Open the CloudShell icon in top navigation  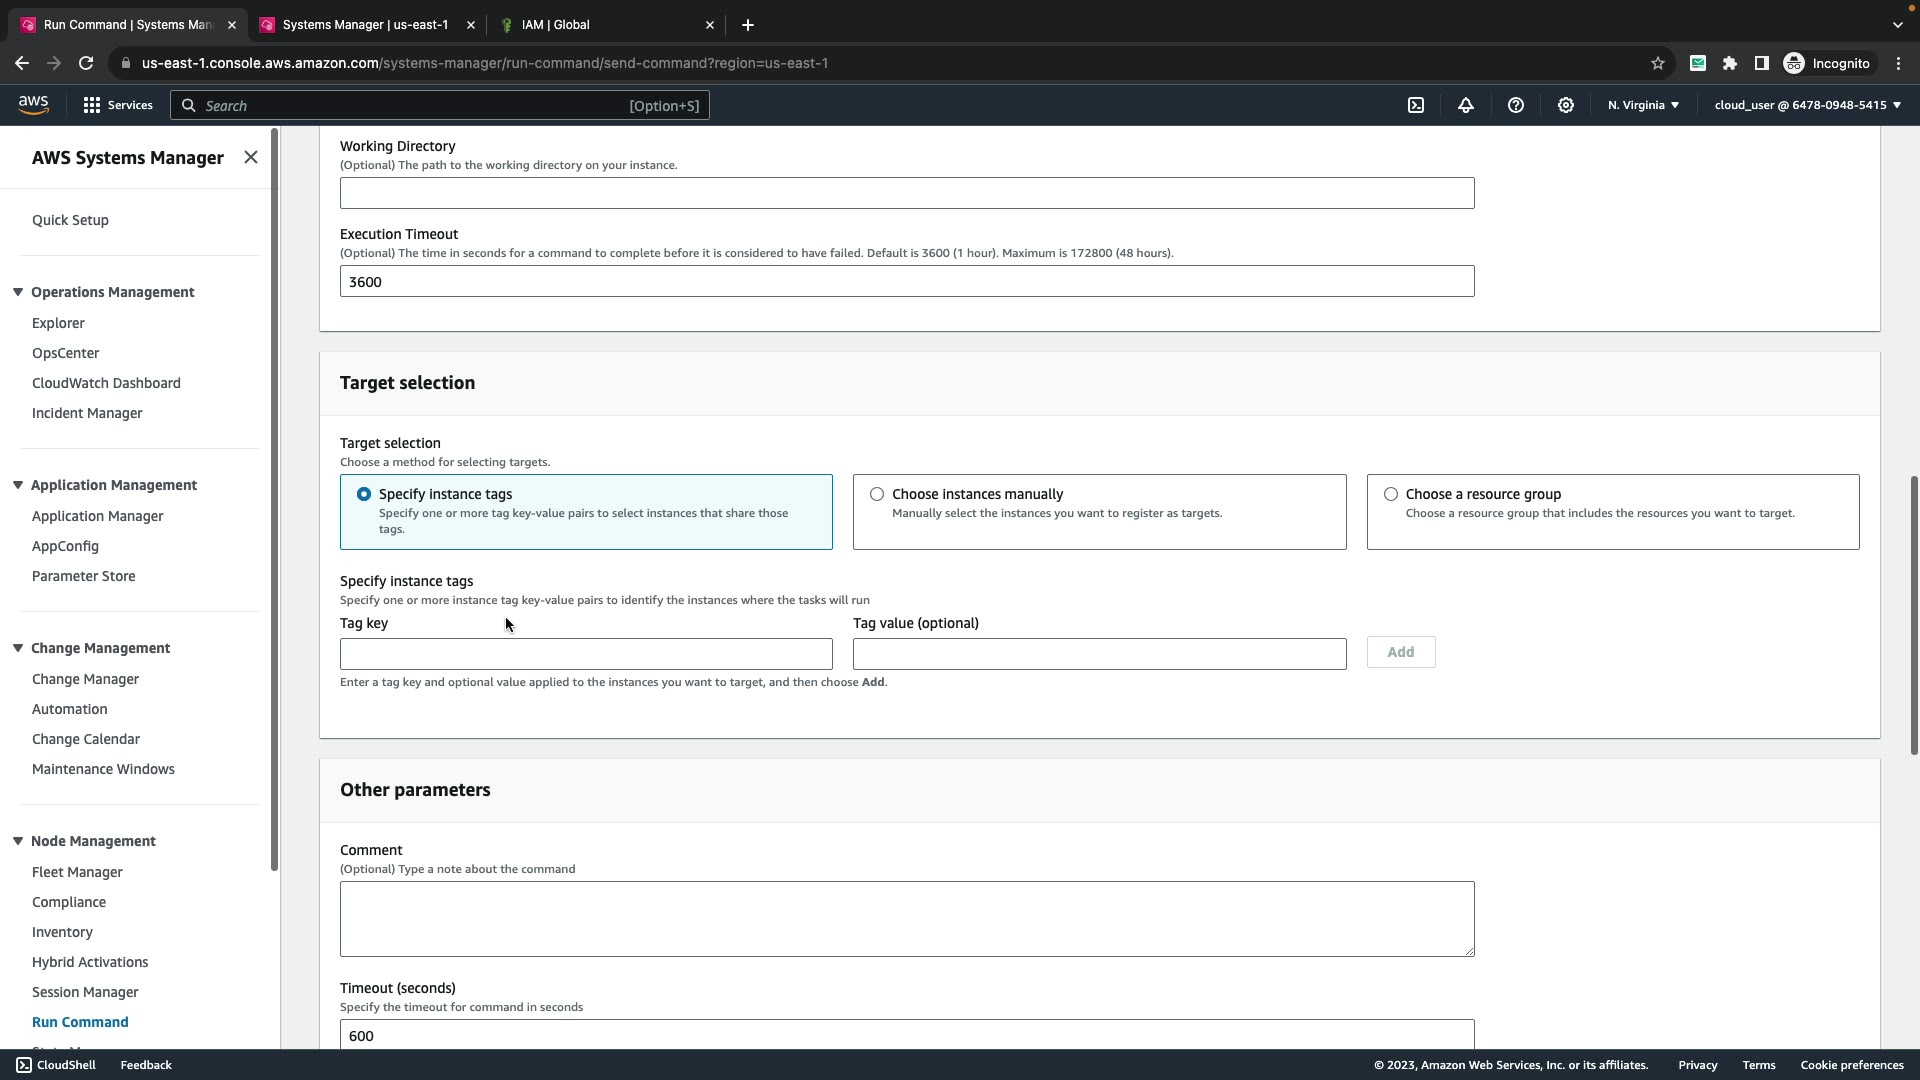pos(1416,105)
